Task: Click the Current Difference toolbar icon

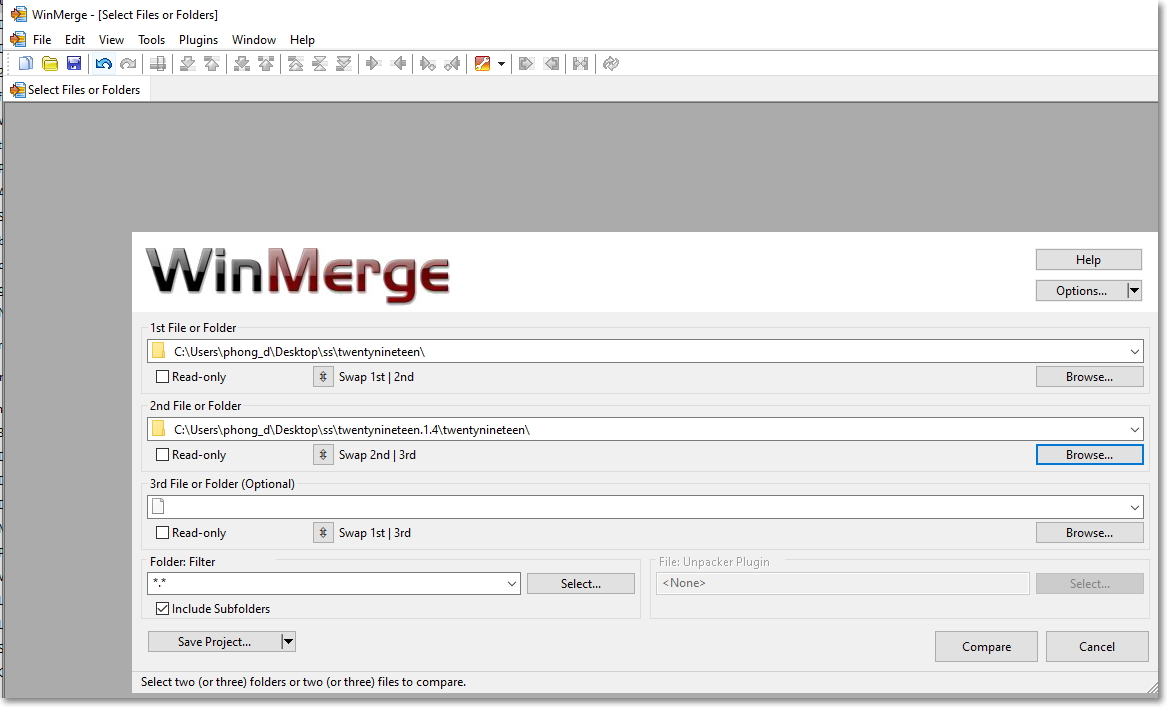Action: pos(319,64)
